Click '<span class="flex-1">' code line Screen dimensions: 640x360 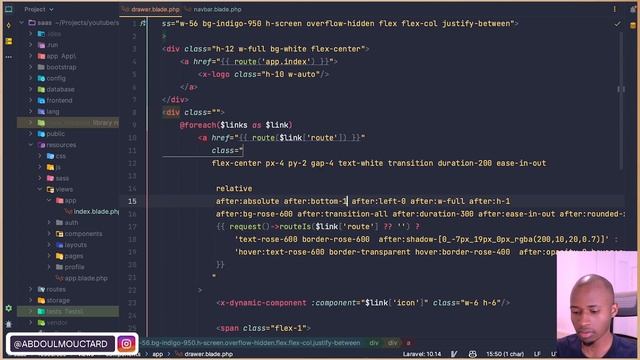point(263,328)
